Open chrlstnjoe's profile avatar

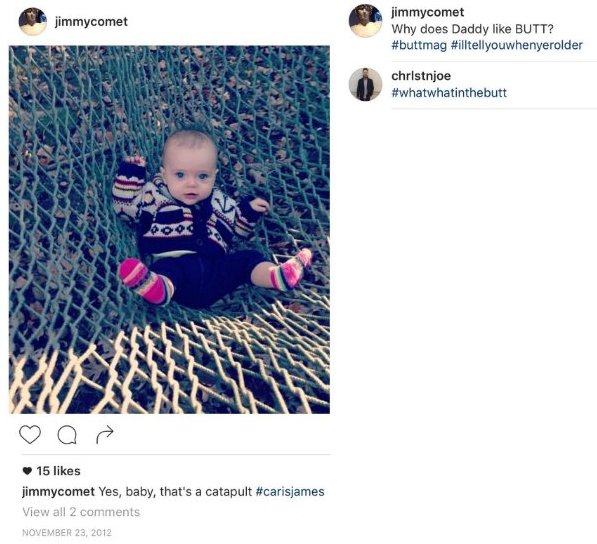point(365,84)
